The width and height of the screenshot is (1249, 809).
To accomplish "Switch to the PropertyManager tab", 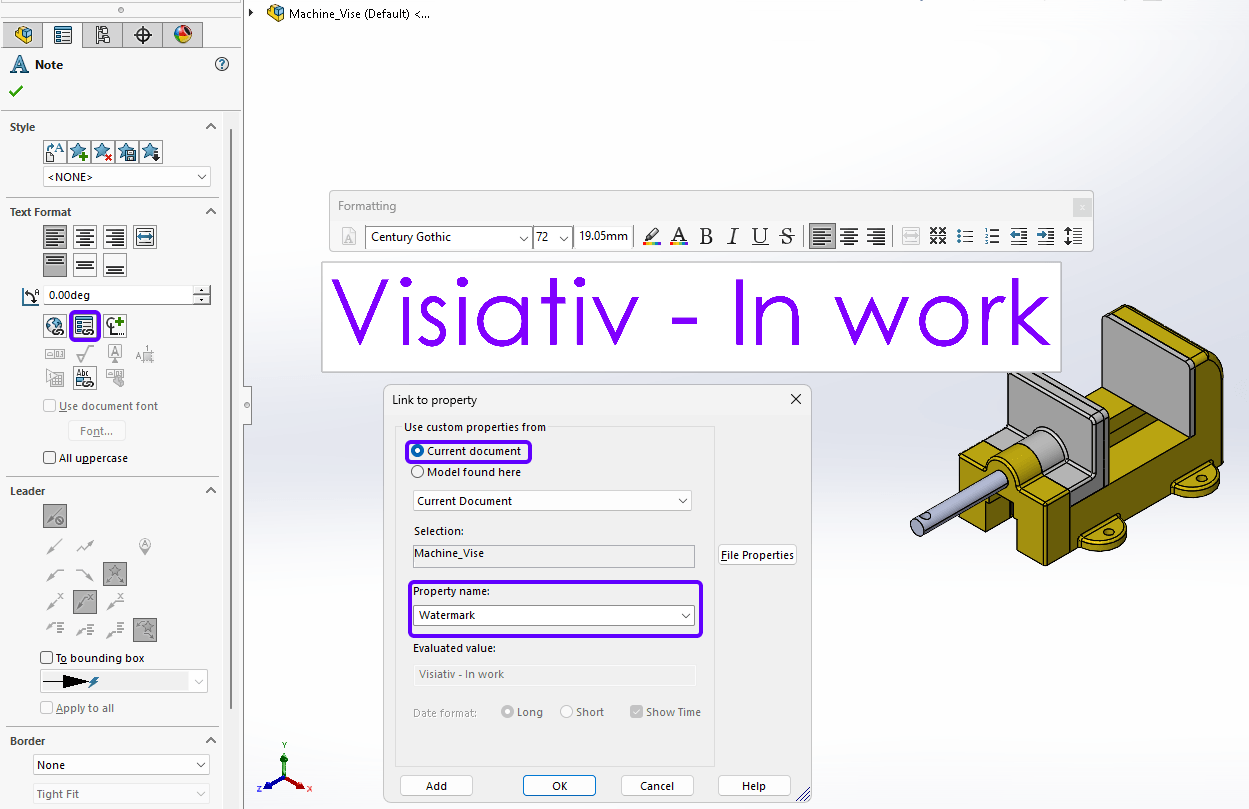I will pos(63,35).
